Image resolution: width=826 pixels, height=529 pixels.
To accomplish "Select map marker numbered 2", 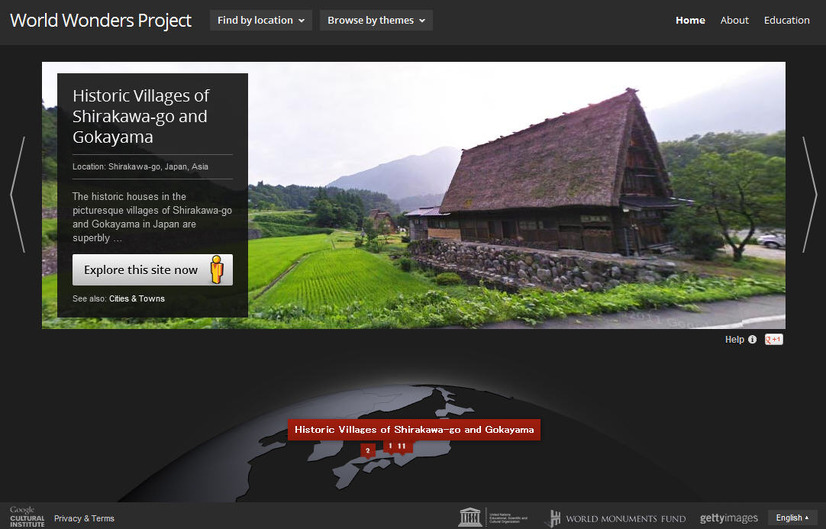I will (368, 450).
